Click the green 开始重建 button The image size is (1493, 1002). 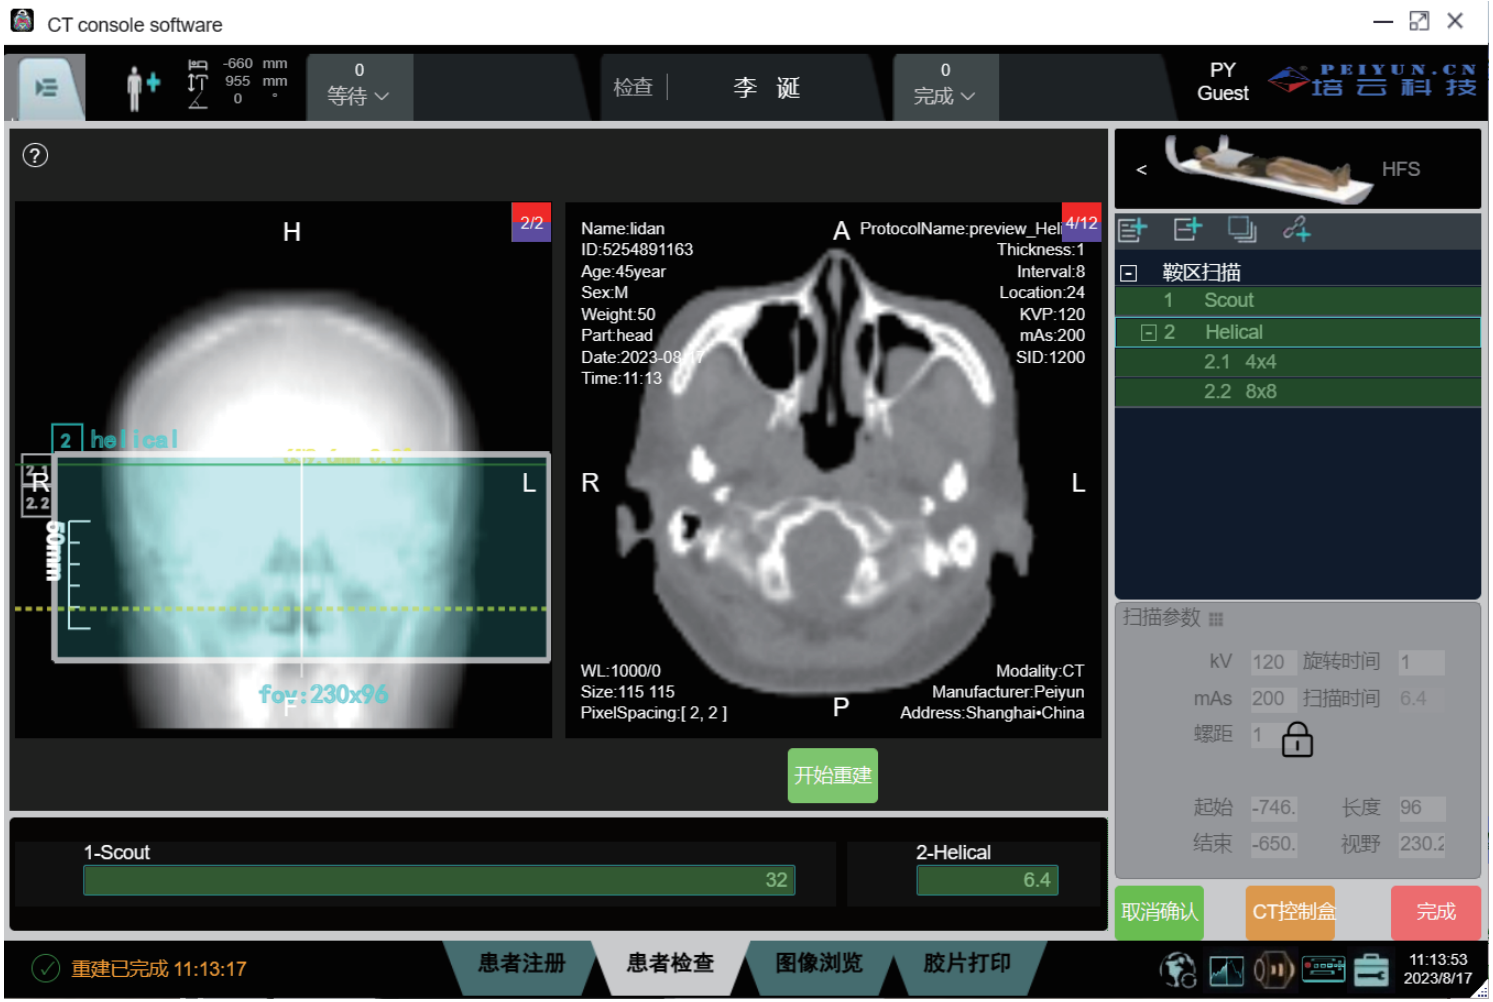832,775
